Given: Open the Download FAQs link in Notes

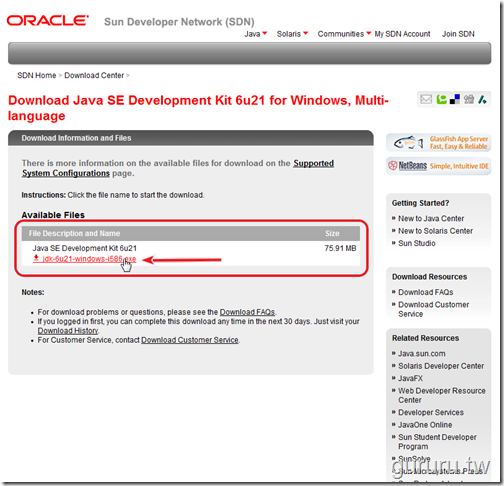Looking at the screenshot, I should (247, 312).
